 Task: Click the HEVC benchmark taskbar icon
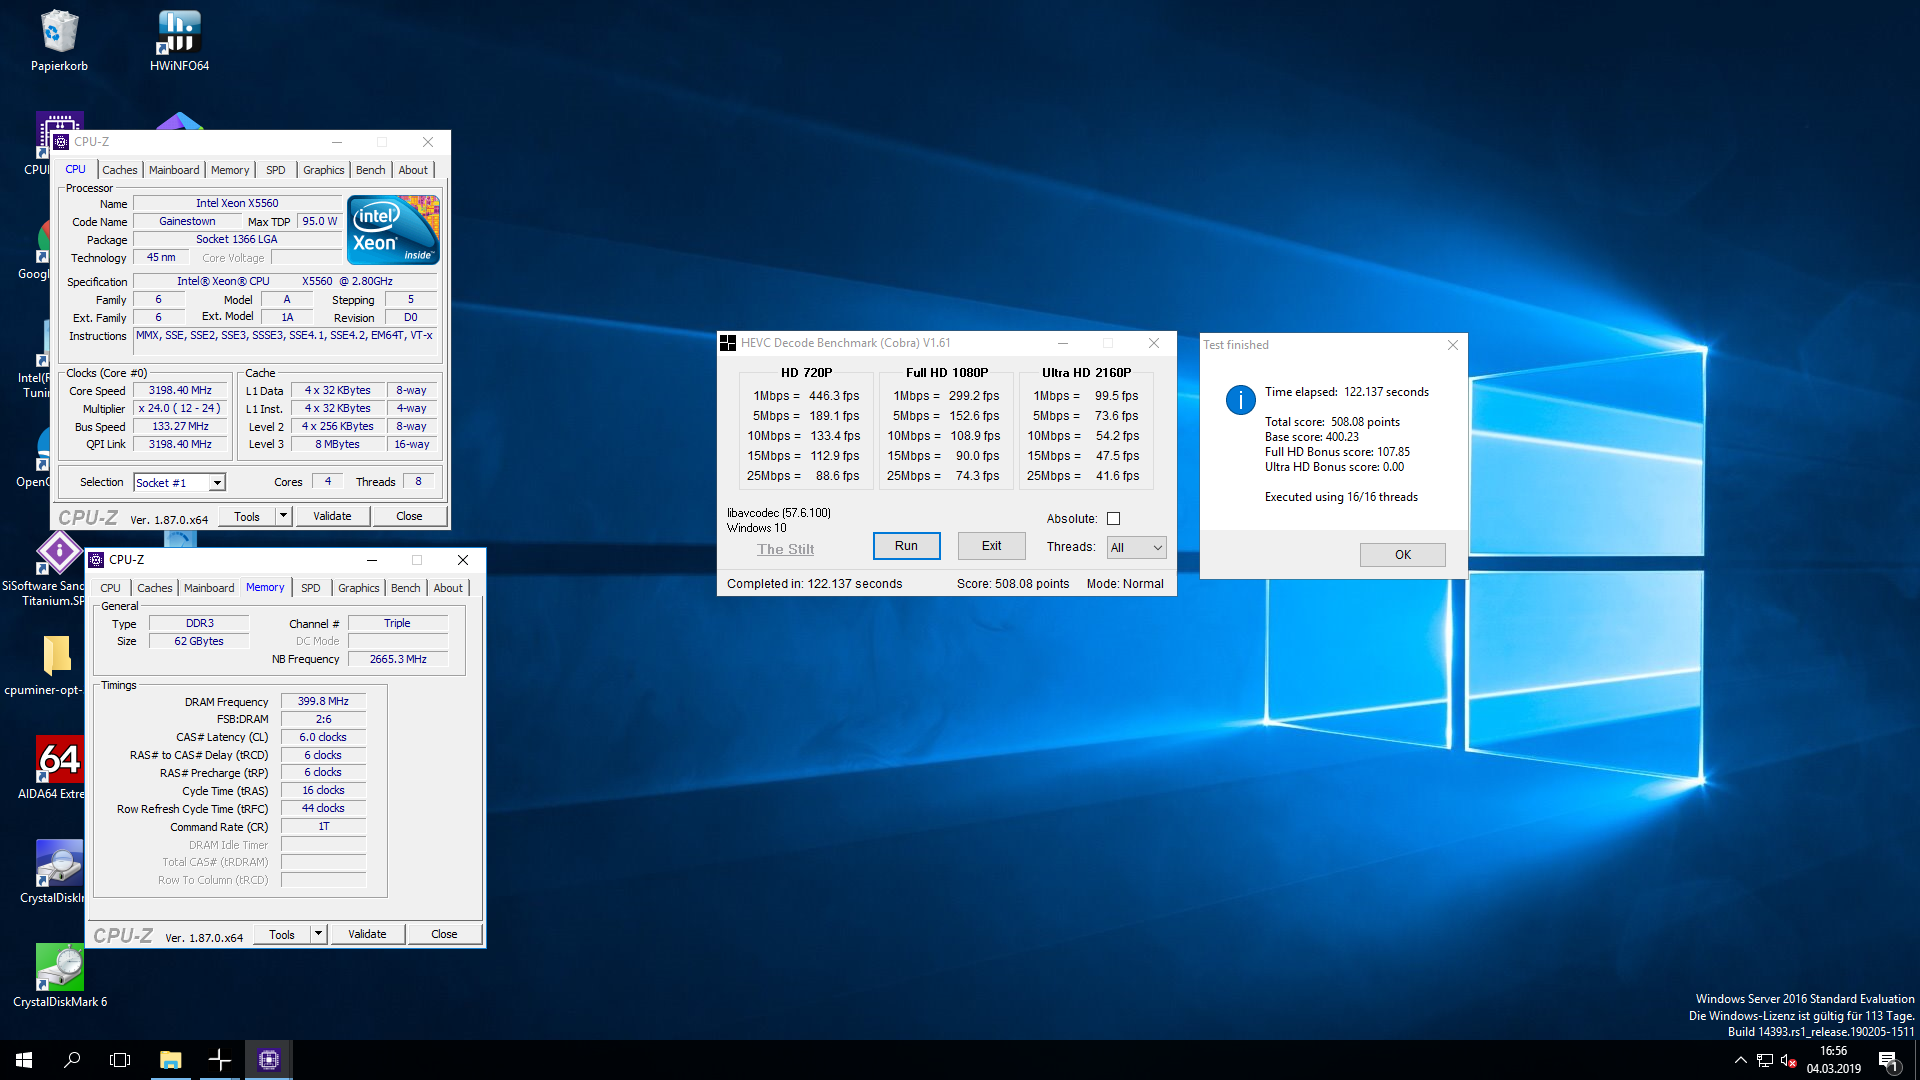click(220, 1060)
